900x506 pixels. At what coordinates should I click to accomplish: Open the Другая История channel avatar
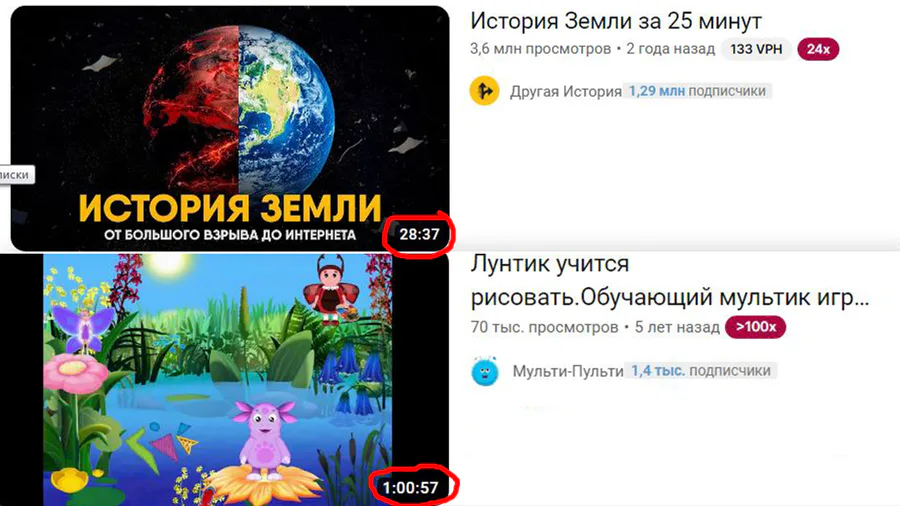[x=484, y=91]
